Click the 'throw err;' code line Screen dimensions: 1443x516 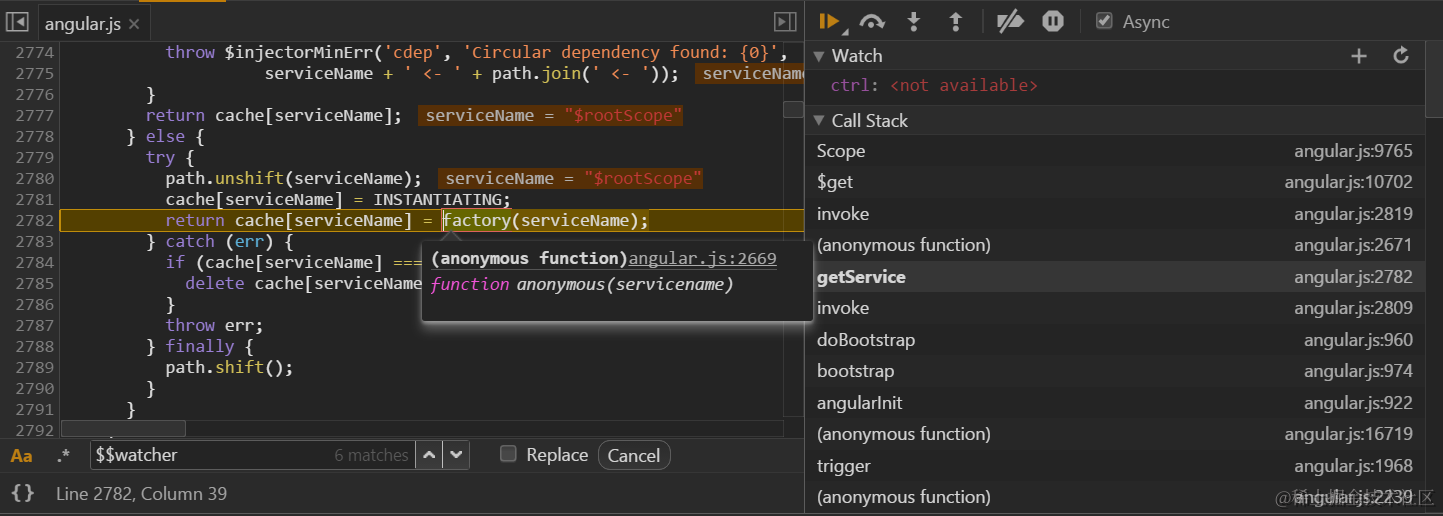tap(214, 326)
